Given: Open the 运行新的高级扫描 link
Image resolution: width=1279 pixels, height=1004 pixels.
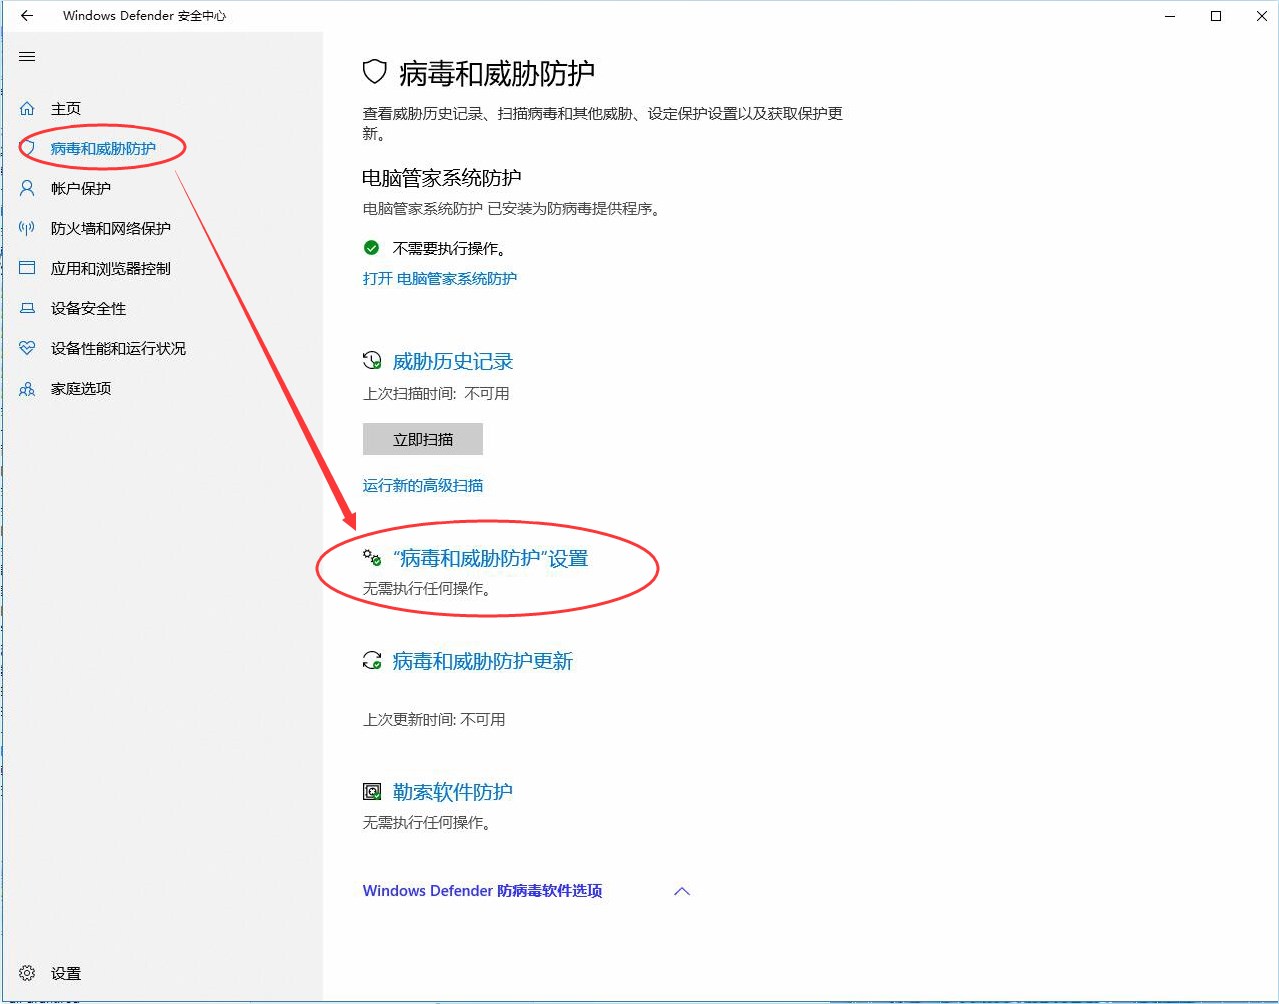Looking at the screenshot, I should [x=422, y=485].
